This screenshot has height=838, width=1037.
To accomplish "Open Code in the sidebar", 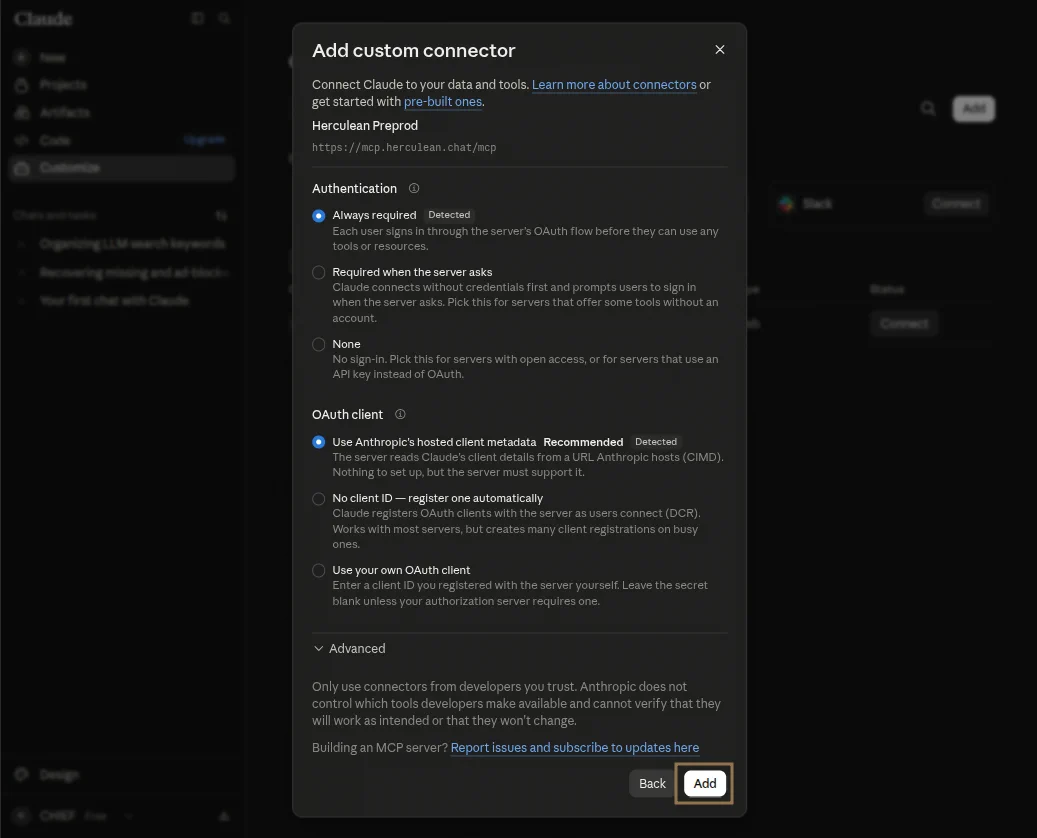I will coord(54,140).
